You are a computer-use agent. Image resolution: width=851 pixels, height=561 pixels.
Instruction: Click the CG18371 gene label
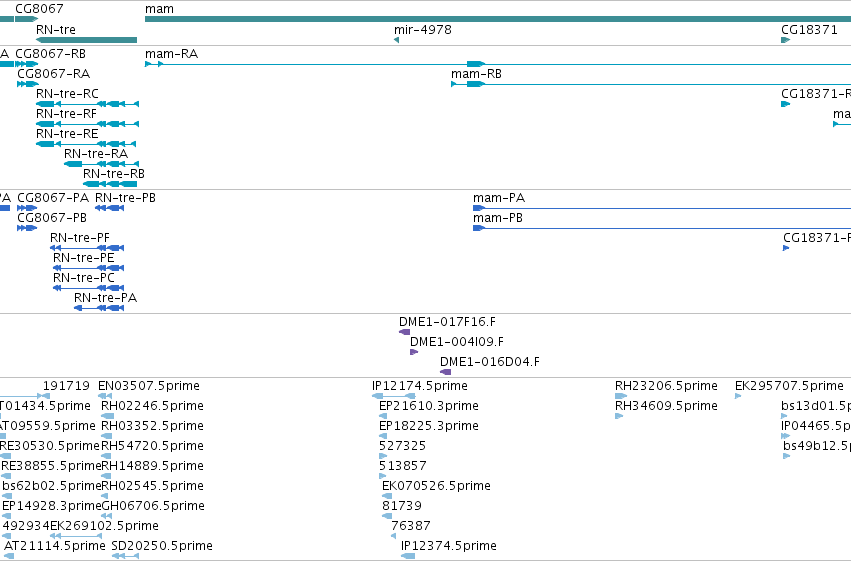coord(809,29)
